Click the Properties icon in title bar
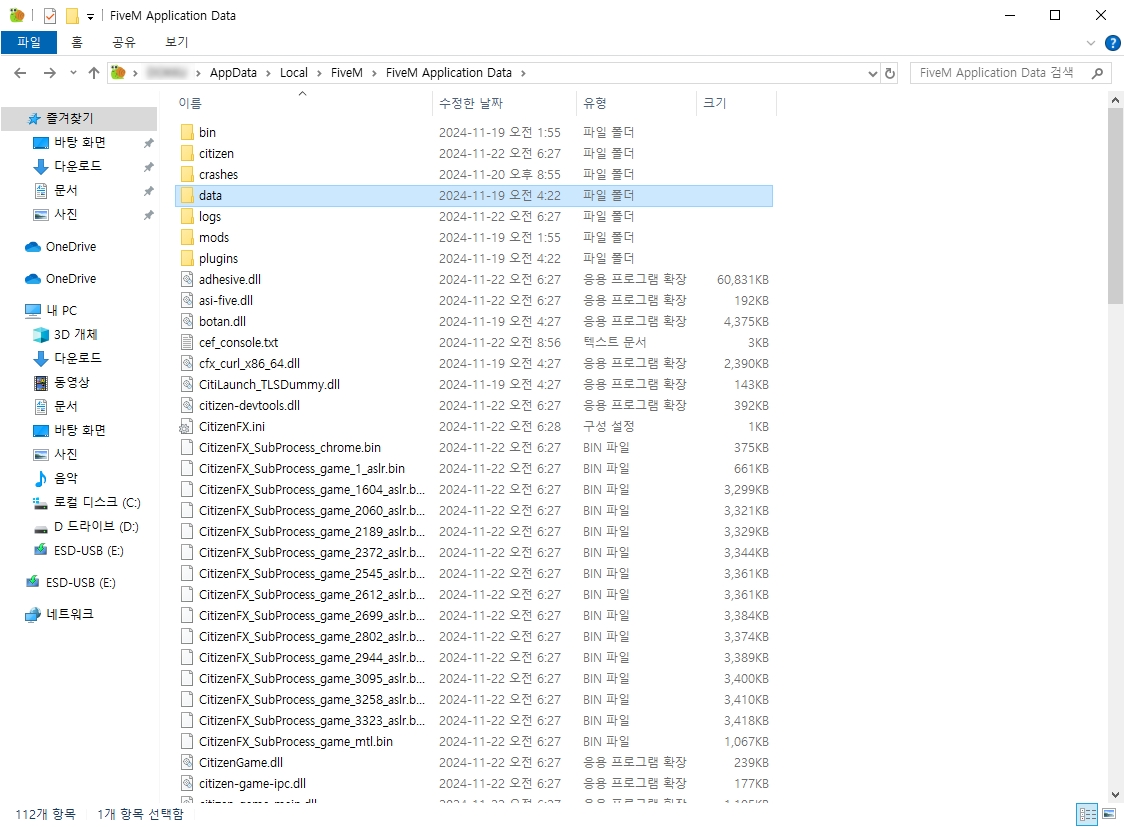1125x827 pixels. pyautogui.click(x=50, y=16)
